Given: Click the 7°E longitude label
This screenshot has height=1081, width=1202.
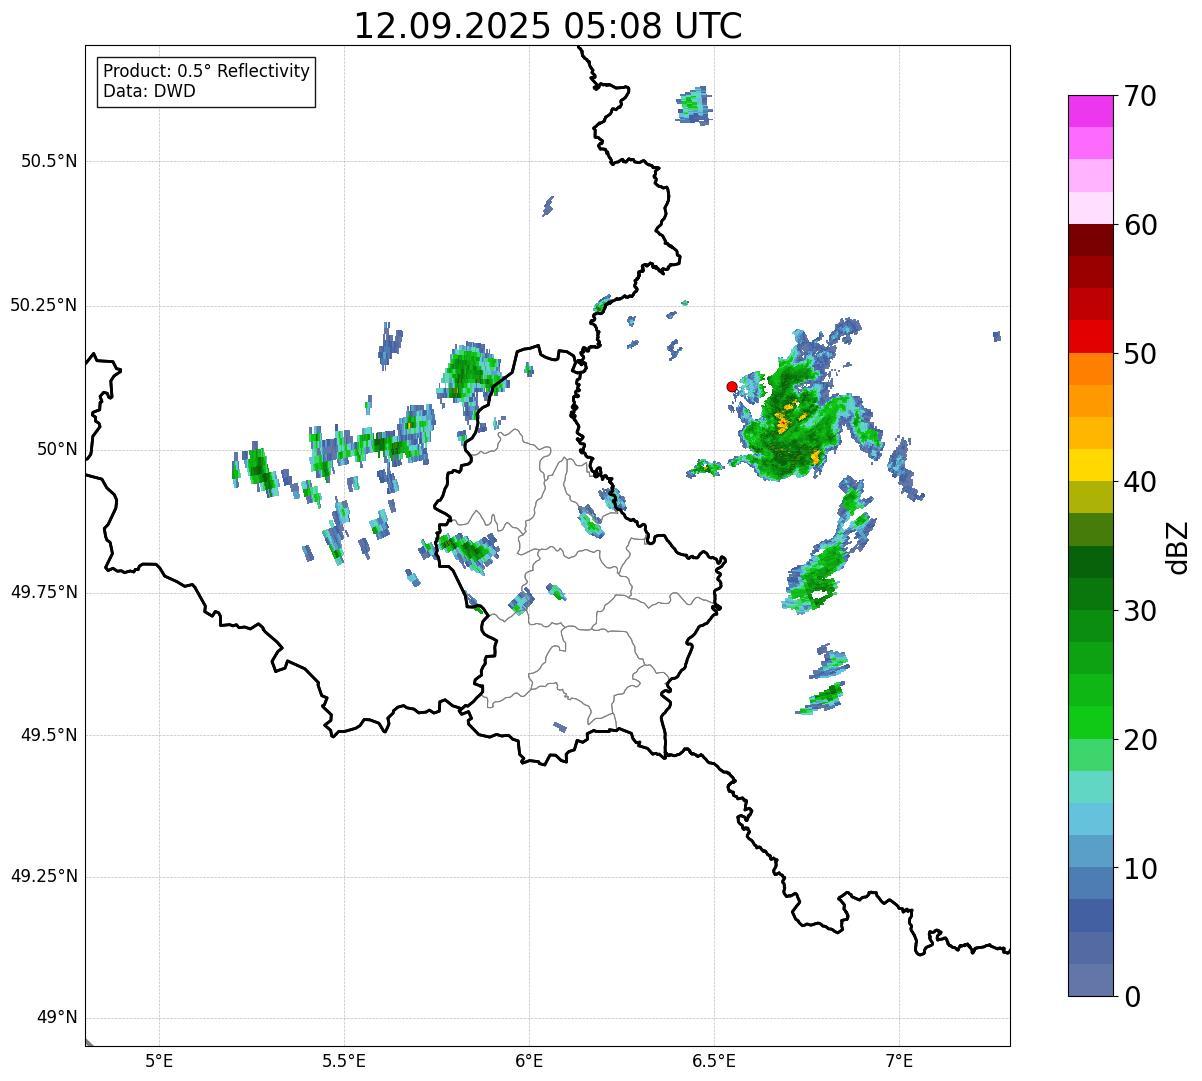Looking at the screenshot, I should 899,1060.
